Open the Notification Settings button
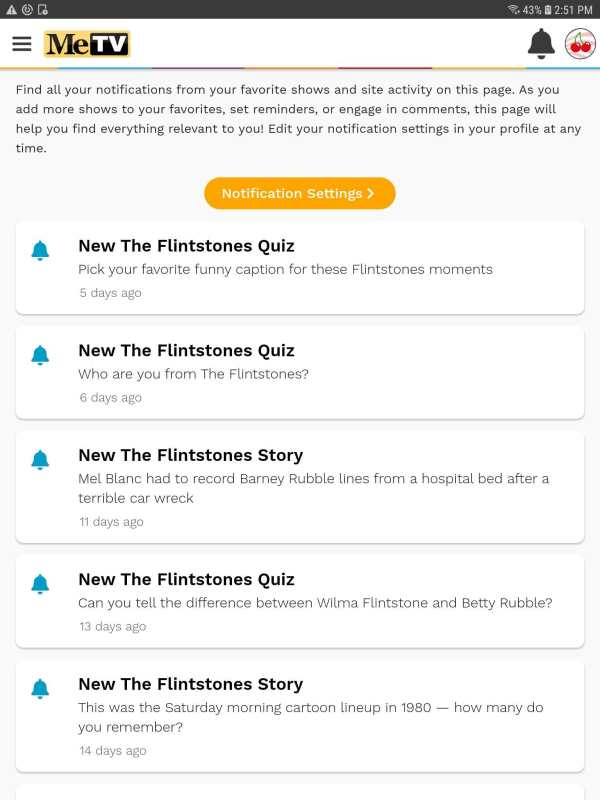Screen dimensions: 600x800 pyautogui.click(x=300, y=193)
